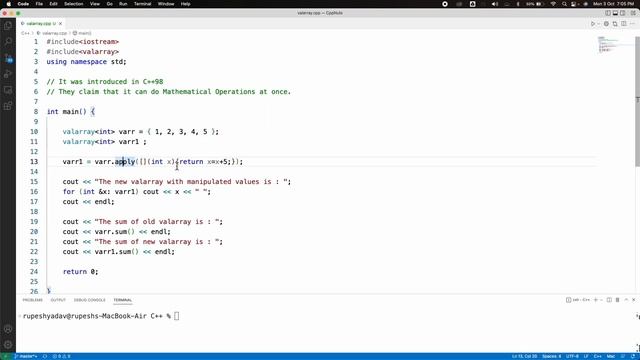Open notifications bell in status bar
Screen dimensions: 640x360
click(x=633, y=356)
